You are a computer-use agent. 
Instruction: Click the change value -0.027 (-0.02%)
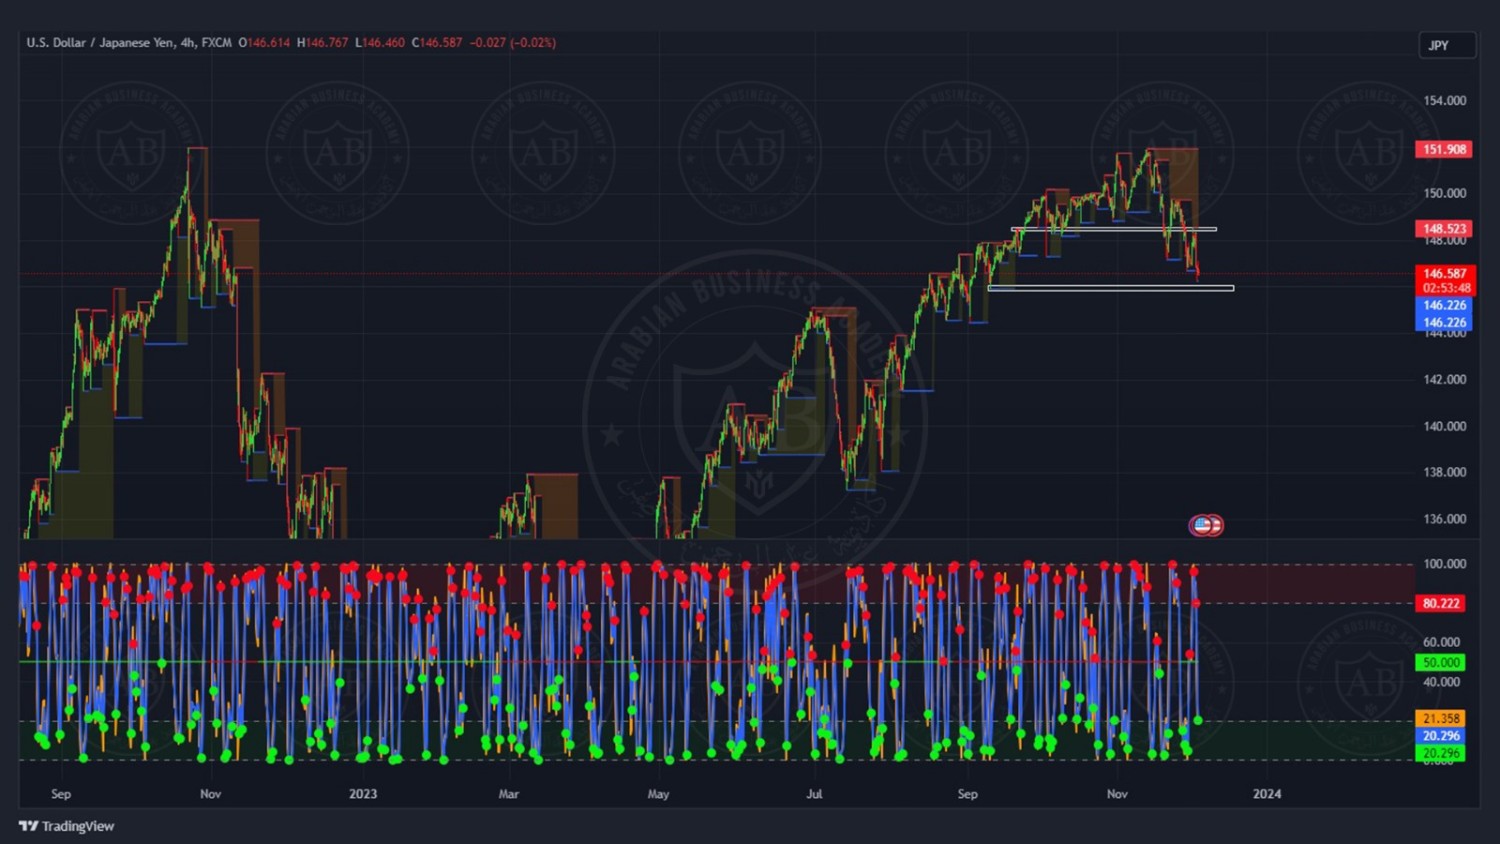[x=513, y=43]
